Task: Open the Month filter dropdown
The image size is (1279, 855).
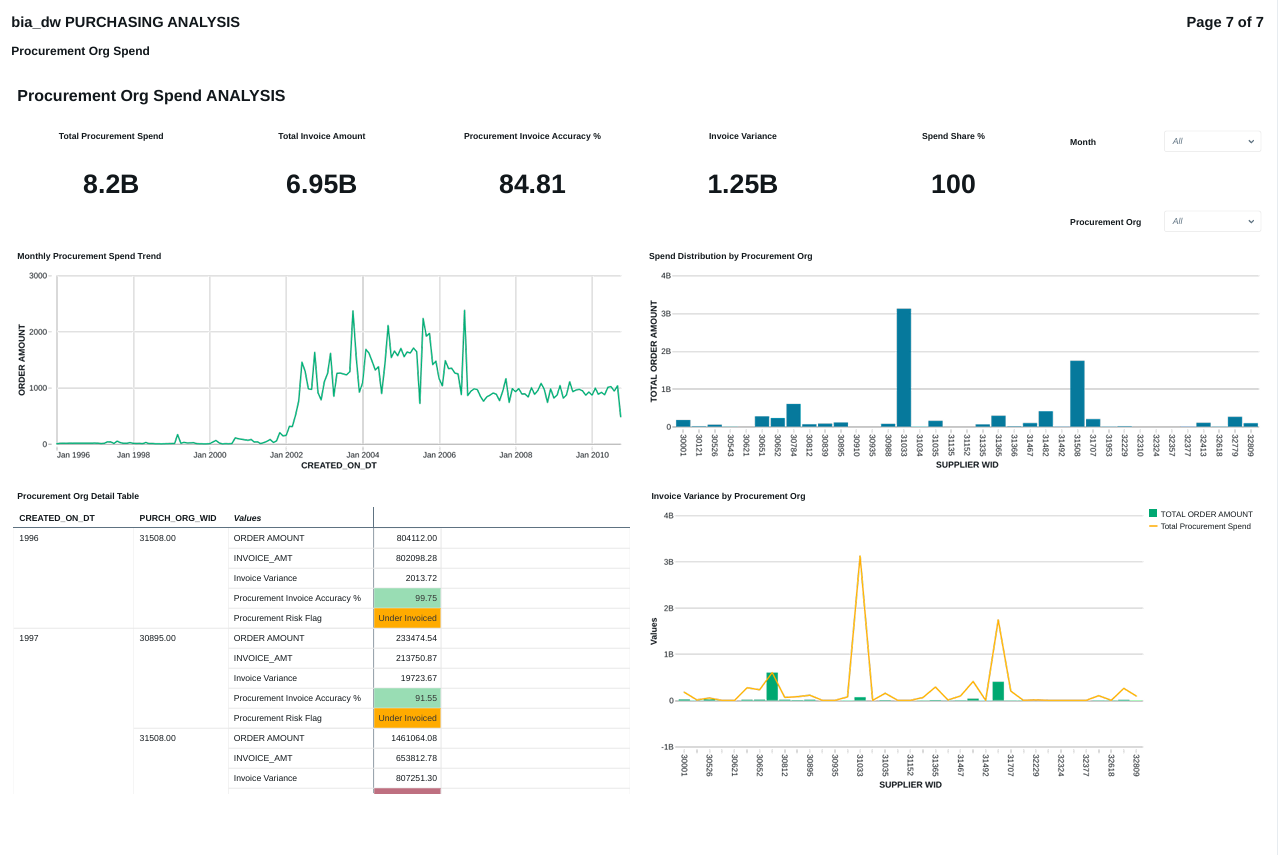Action: (1212, 141)
